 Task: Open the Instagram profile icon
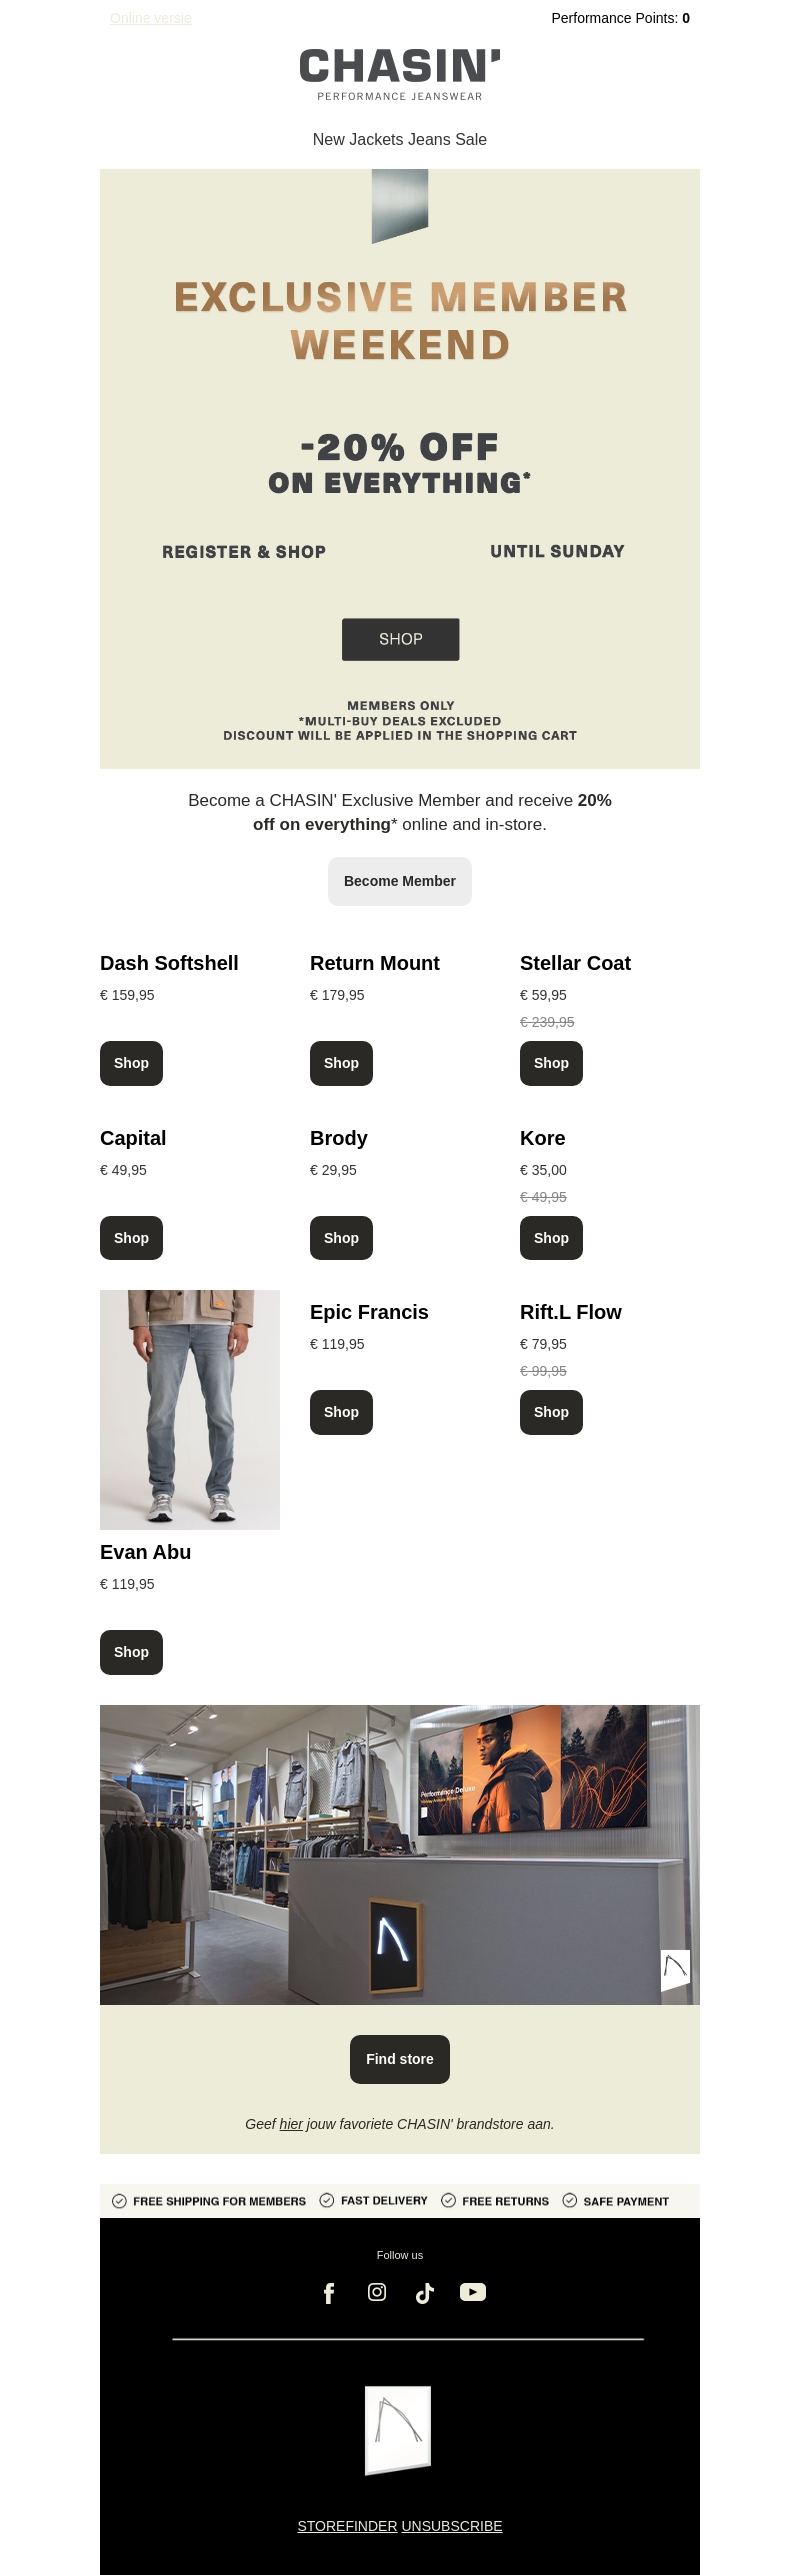tap(377, 2292)
